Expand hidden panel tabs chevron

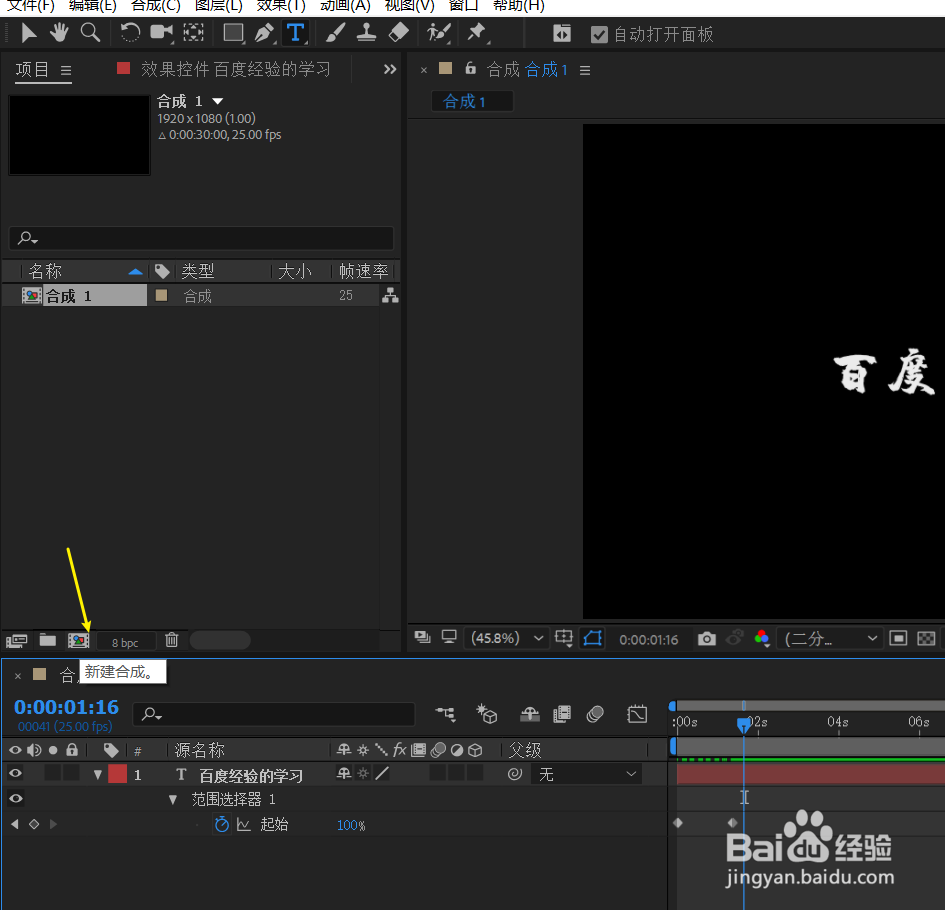click(390, 69)
